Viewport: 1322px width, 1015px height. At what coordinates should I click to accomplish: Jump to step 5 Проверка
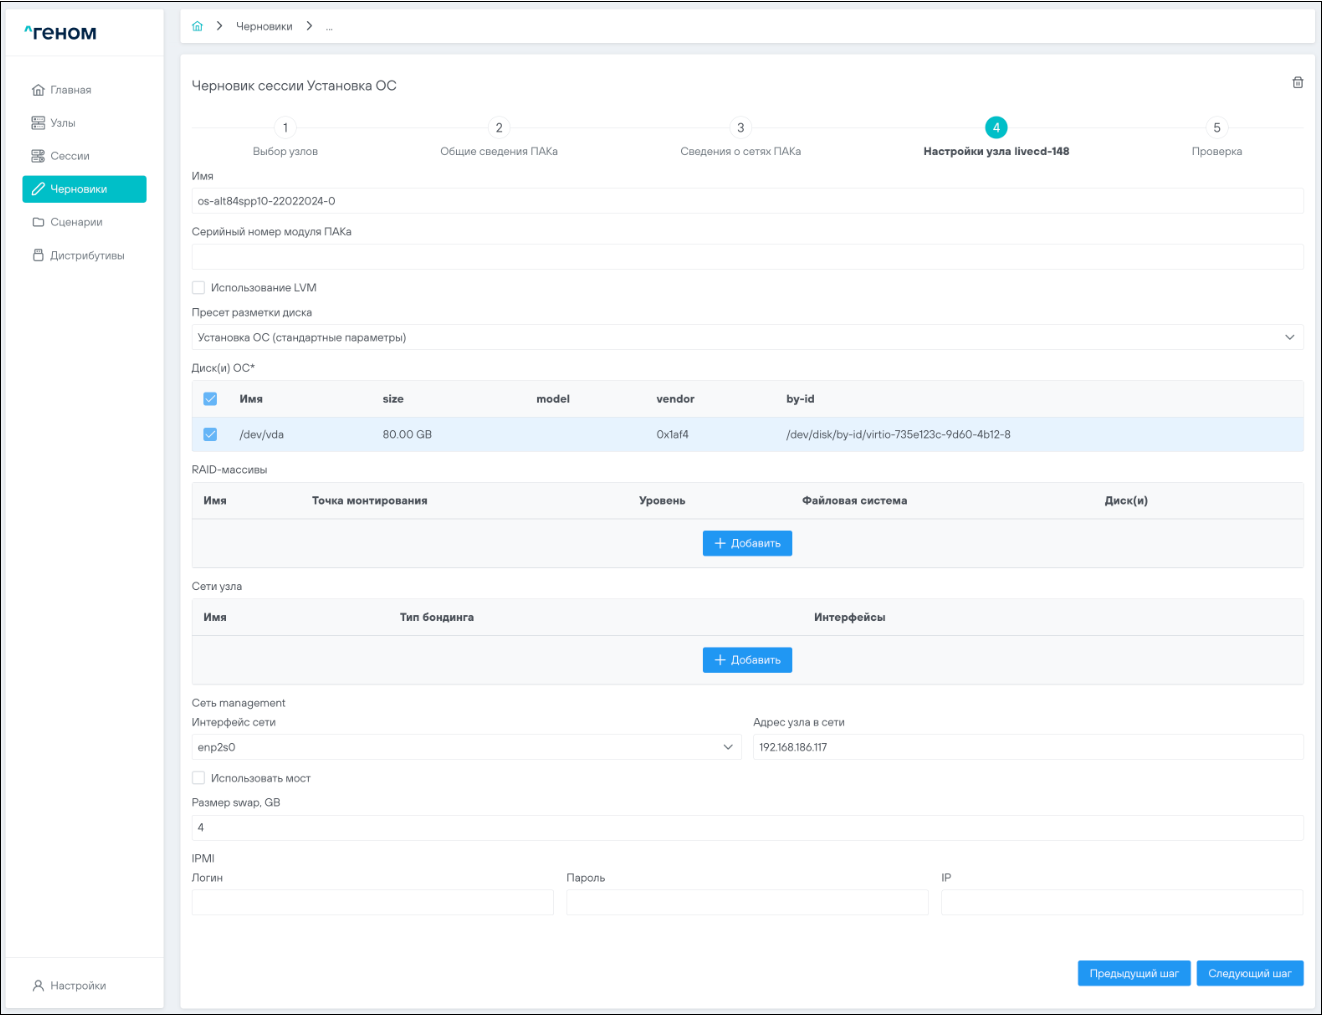tap(1216, 128)
